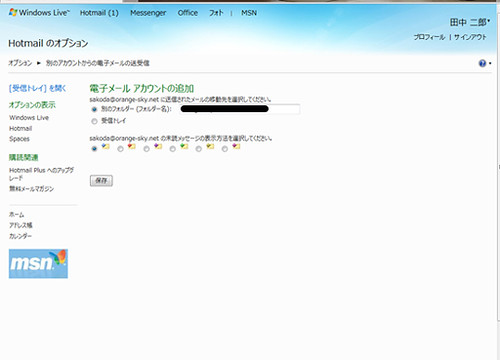500x360 pixels.
Task: Select radio button for blue envelope
Action: click(94, 149)
